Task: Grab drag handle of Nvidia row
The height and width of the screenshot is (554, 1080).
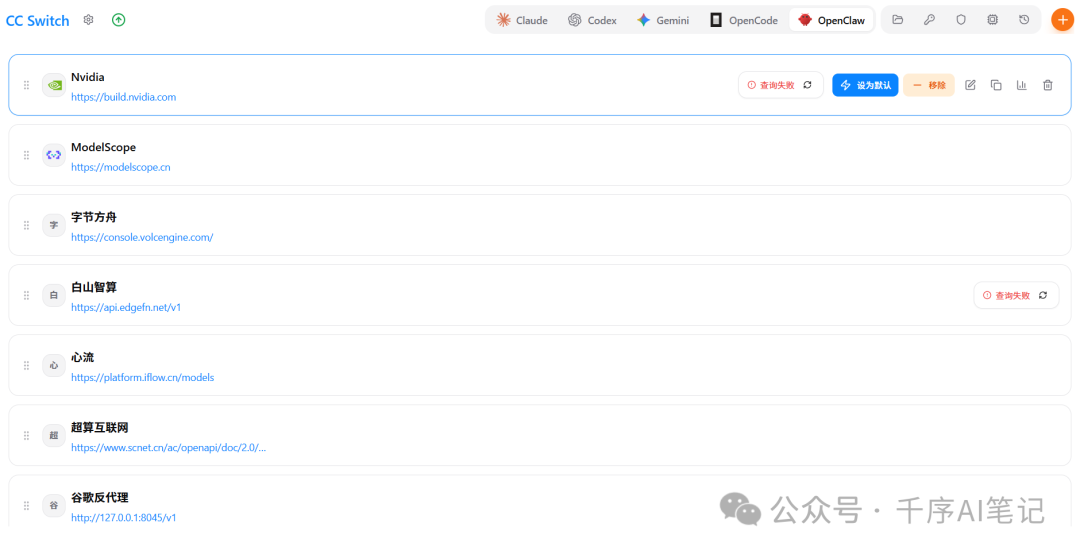Action: point(26,85)
